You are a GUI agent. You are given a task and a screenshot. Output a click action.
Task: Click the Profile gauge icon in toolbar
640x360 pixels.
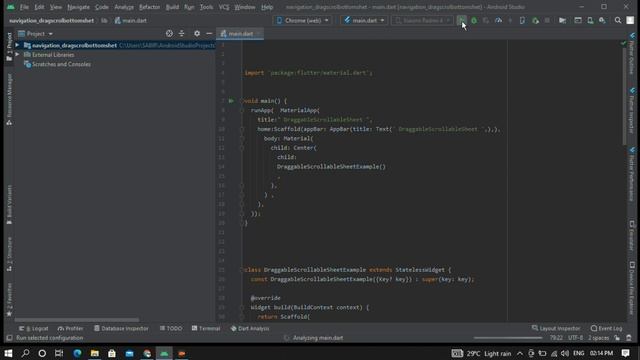[498, 20]
